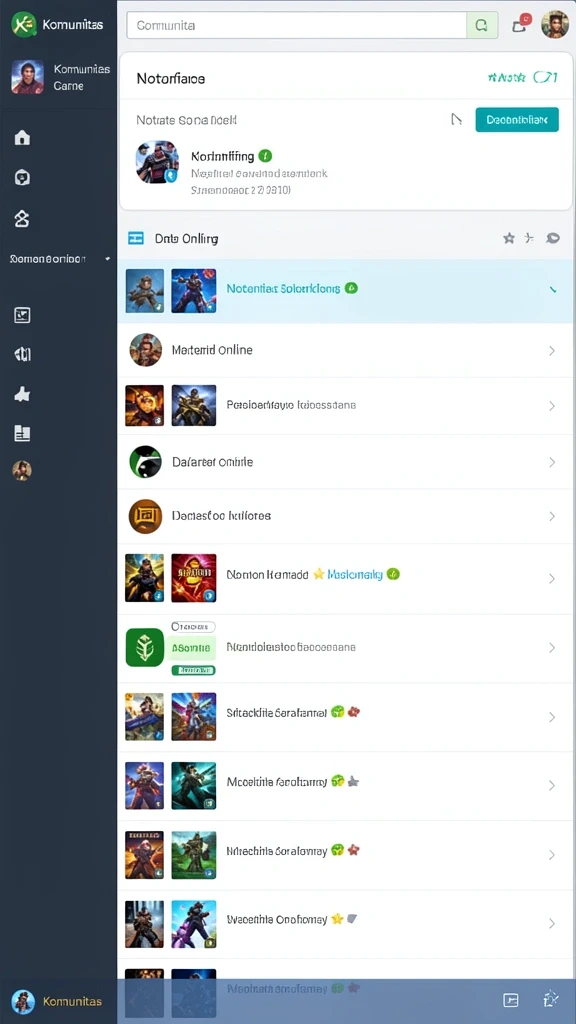
Task: Click the blue Maslomaky link
Action: [355, 575]
